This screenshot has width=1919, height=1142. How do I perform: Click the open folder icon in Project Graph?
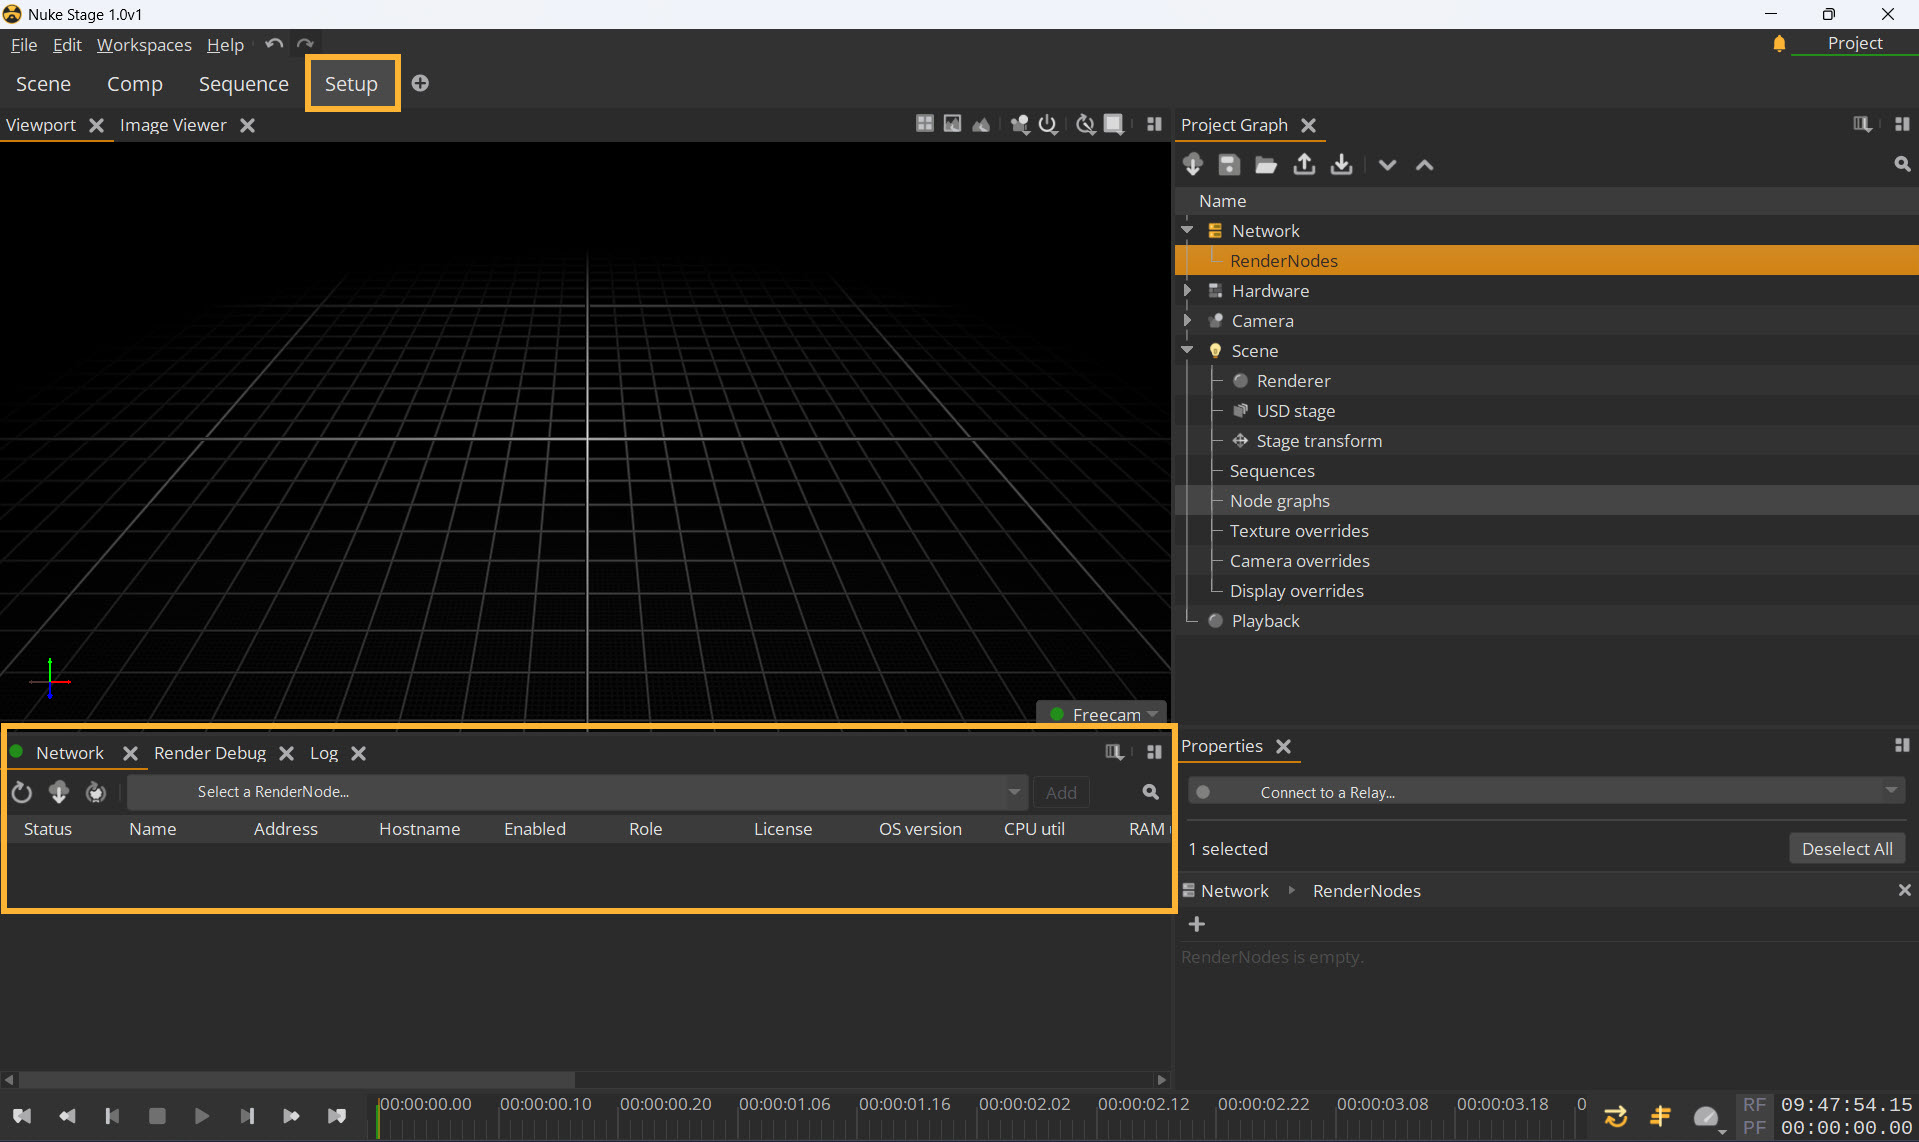[1266, 165]
